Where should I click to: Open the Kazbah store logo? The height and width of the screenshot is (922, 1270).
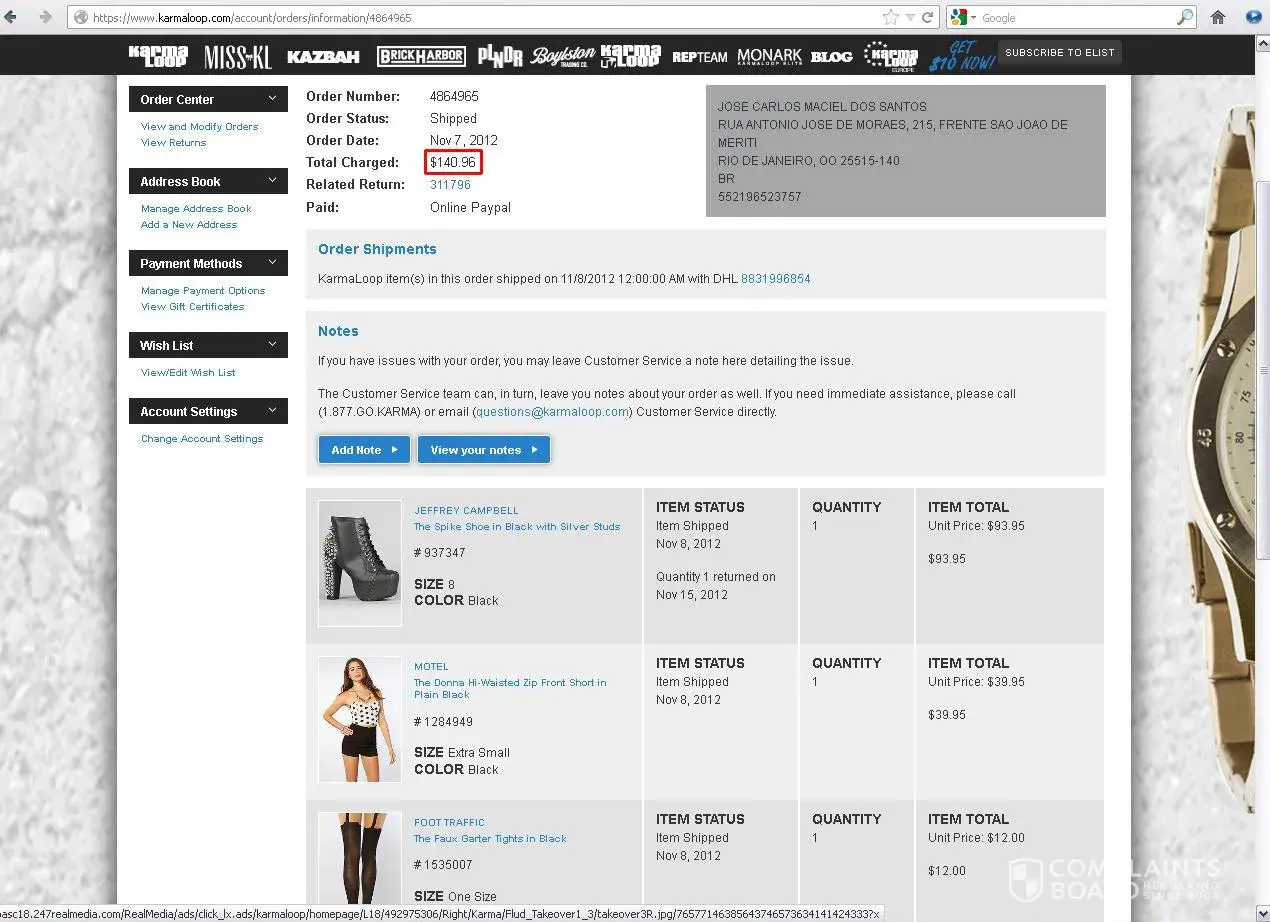pyautogui.click(x=323, y=57)
